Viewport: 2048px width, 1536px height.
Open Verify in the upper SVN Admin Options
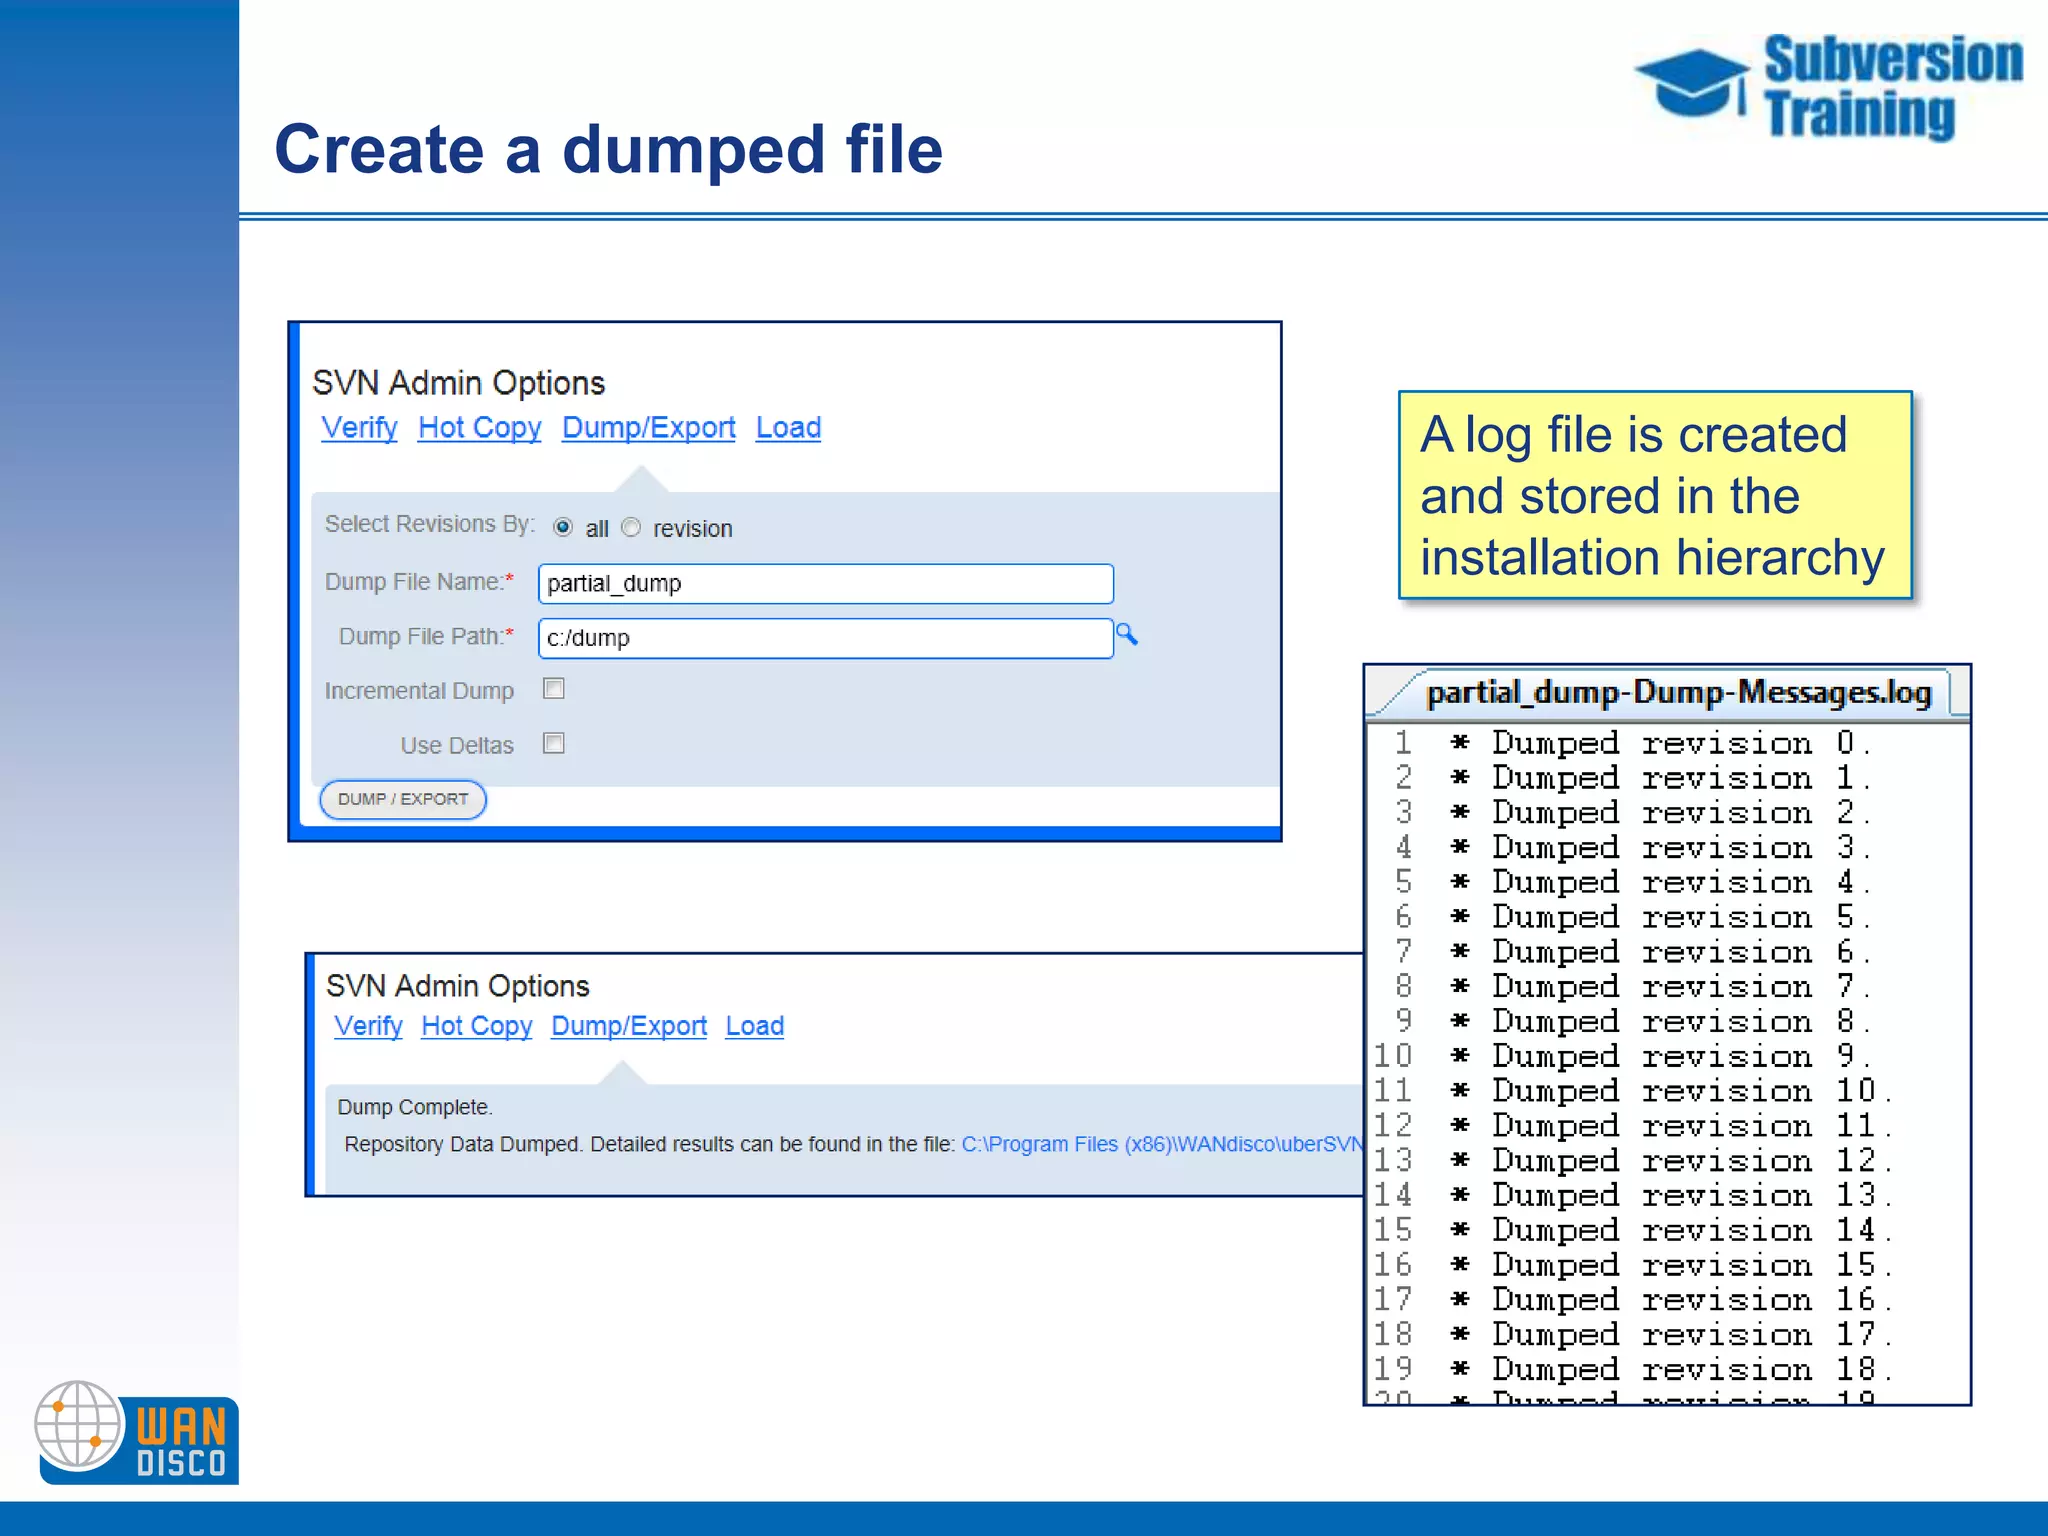pos(359,428)
